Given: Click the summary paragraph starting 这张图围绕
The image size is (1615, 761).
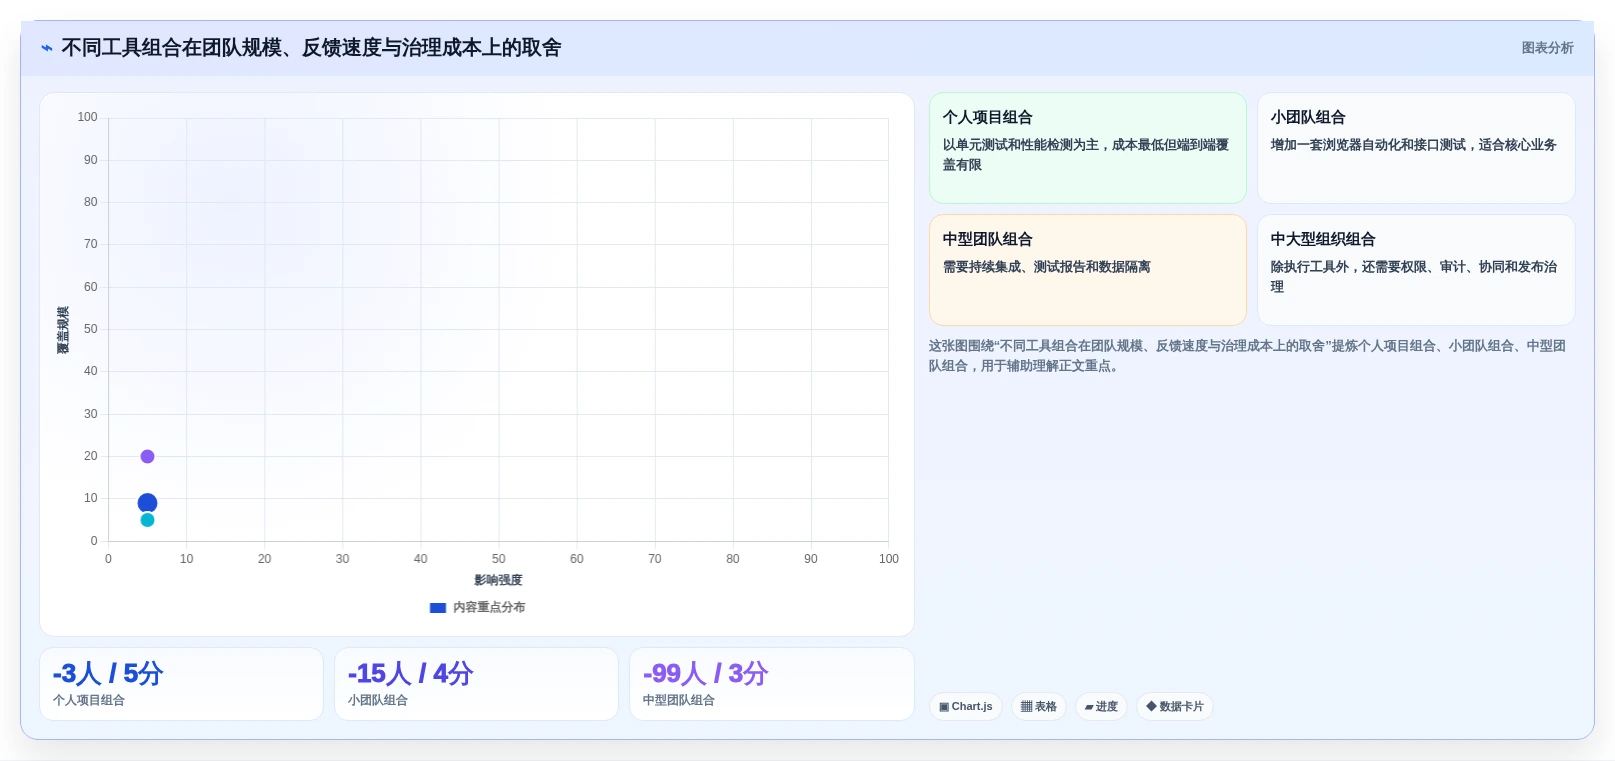Looking at the screenshot, I should (1247, 355).
